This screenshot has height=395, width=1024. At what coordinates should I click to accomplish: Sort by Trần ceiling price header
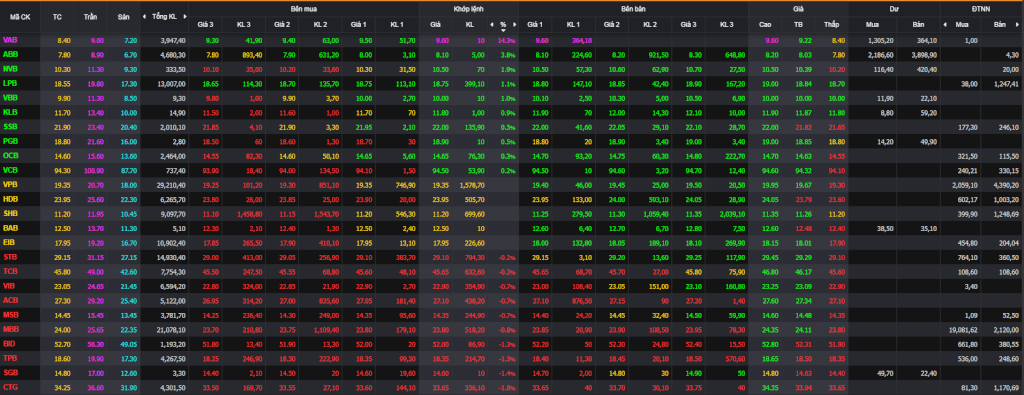coord(91,16)
